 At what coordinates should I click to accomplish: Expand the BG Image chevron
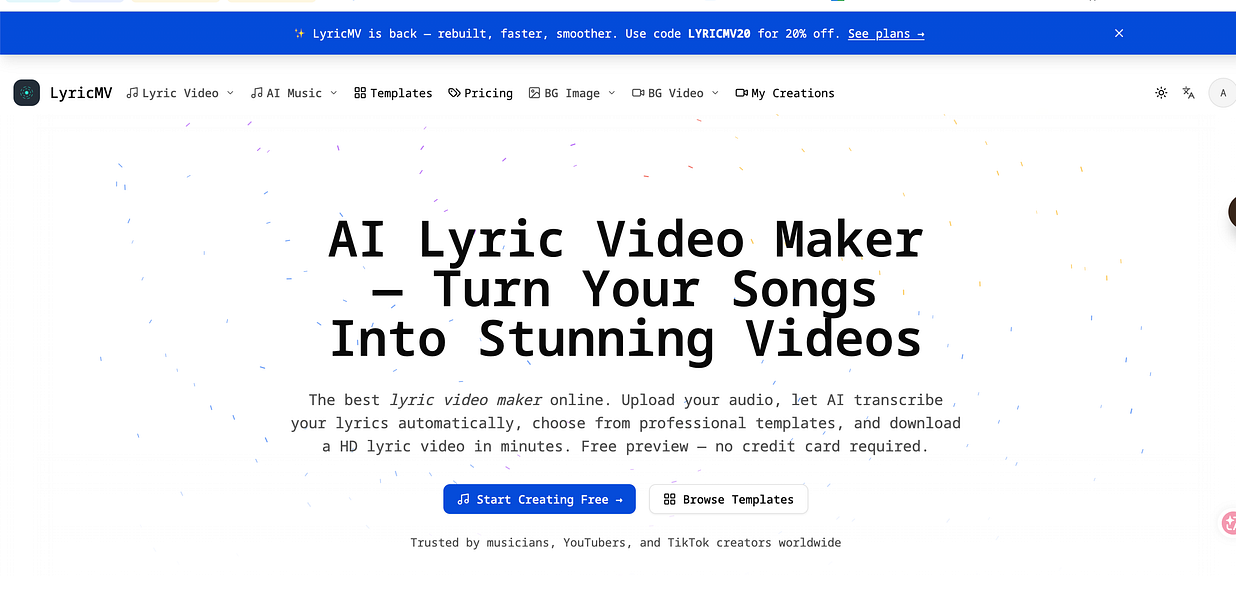tap(611, 93)
